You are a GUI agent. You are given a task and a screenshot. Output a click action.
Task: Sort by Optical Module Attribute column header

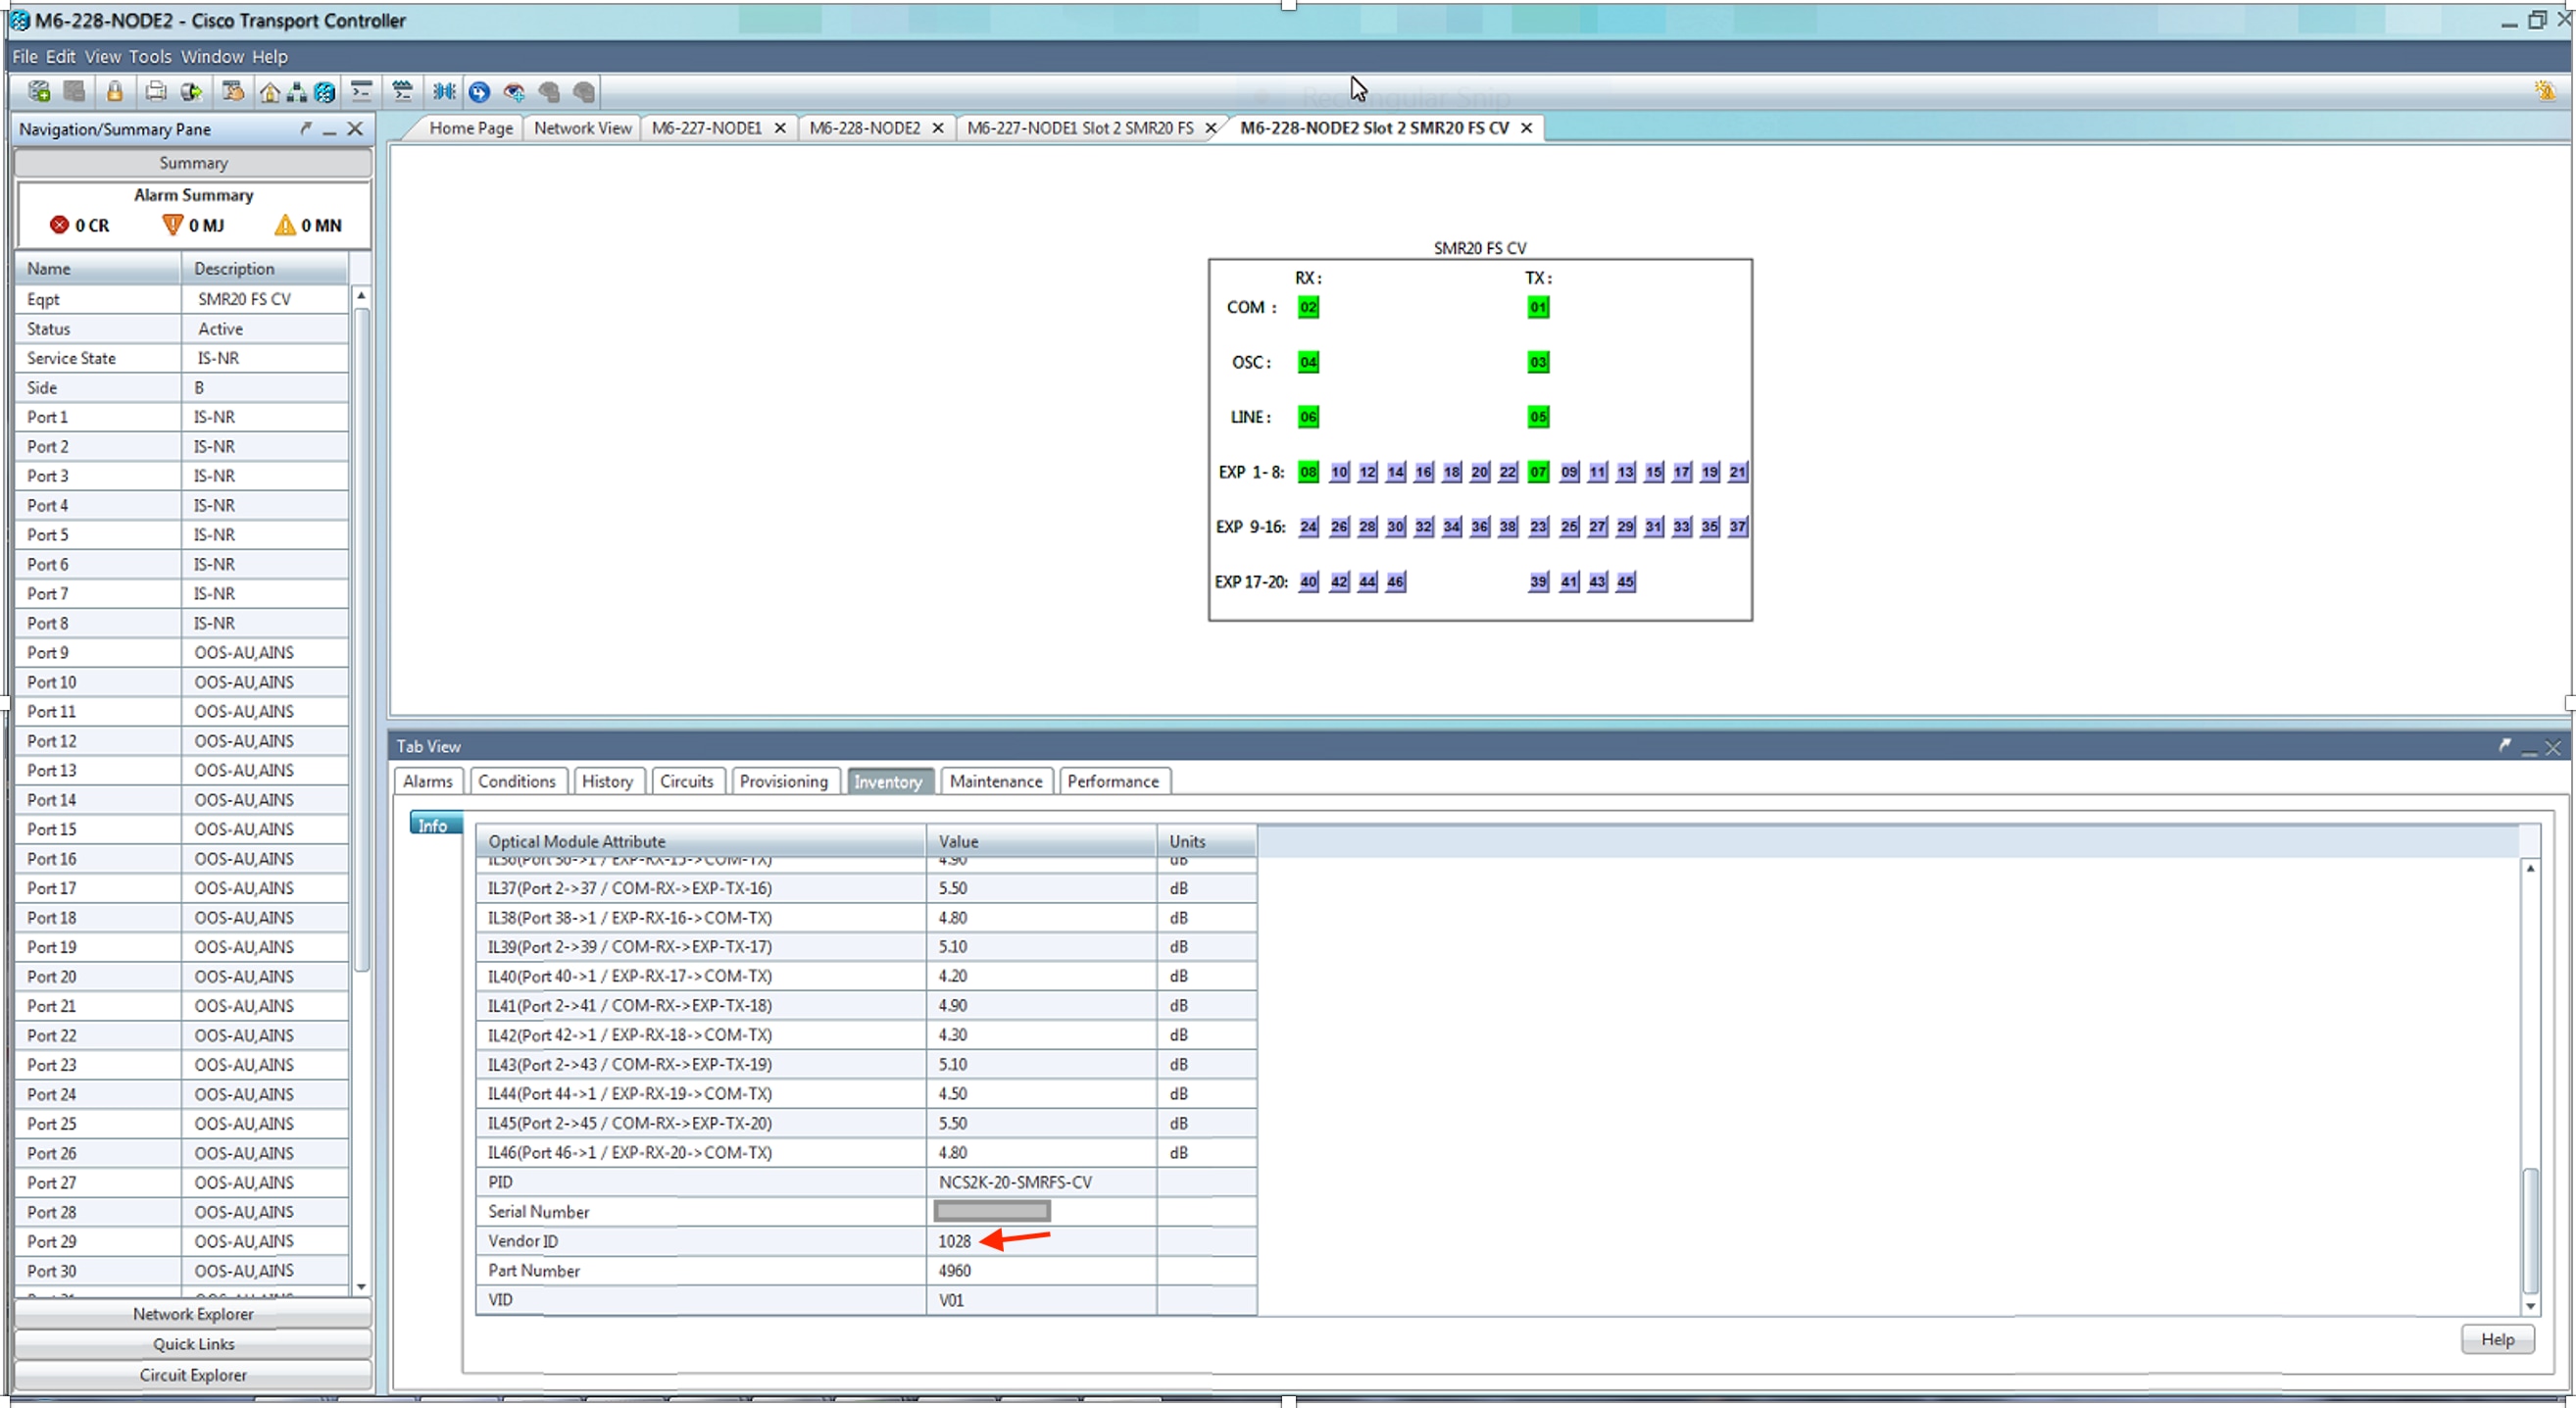click(x=700, y=841)
